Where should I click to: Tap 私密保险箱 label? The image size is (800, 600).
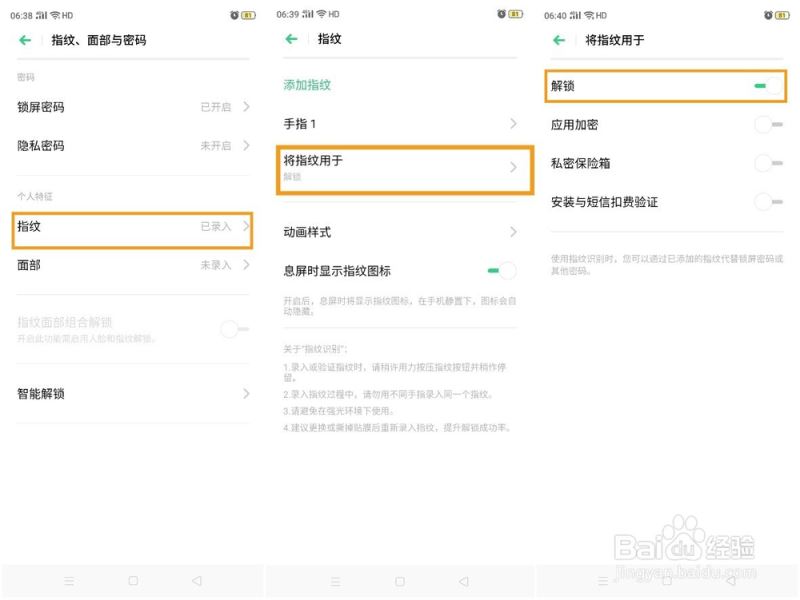coord(581,164)
